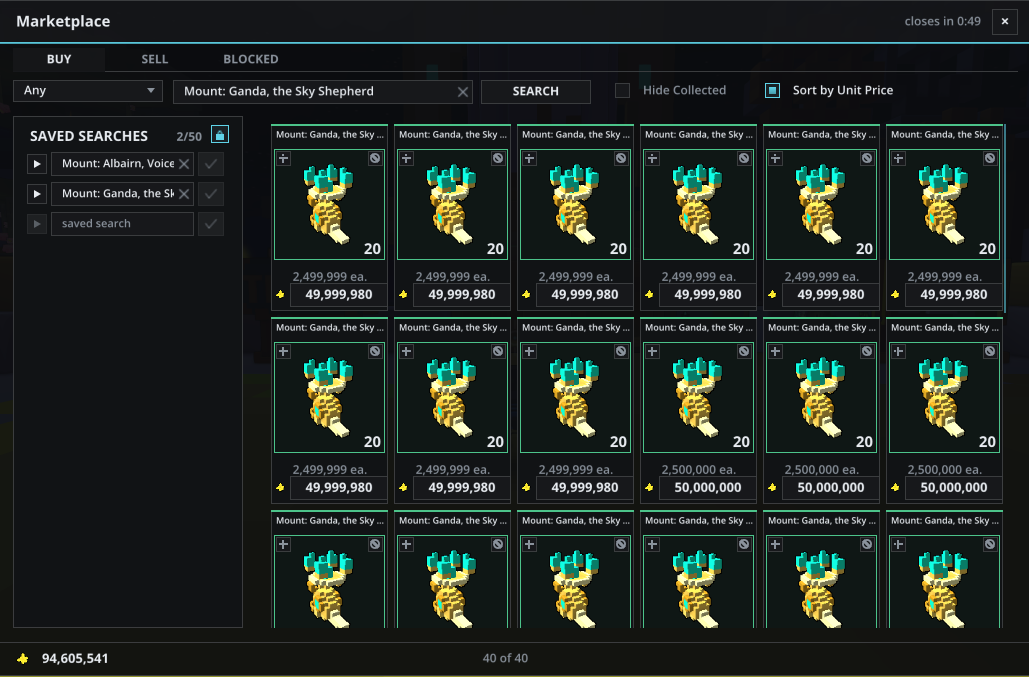
Task: Clear the search box with its X icon
Action: [463, 92]
